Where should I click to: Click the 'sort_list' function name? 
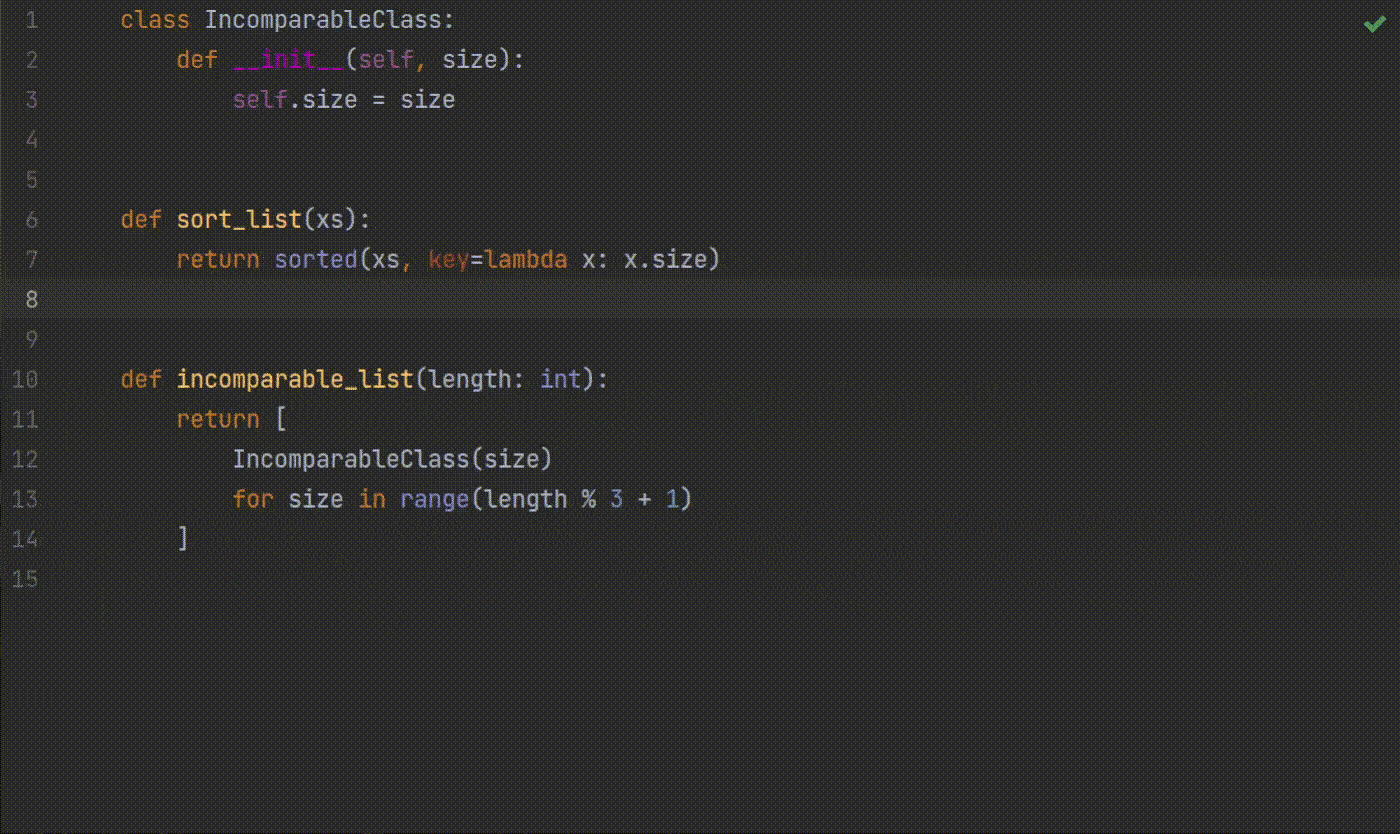239,220
